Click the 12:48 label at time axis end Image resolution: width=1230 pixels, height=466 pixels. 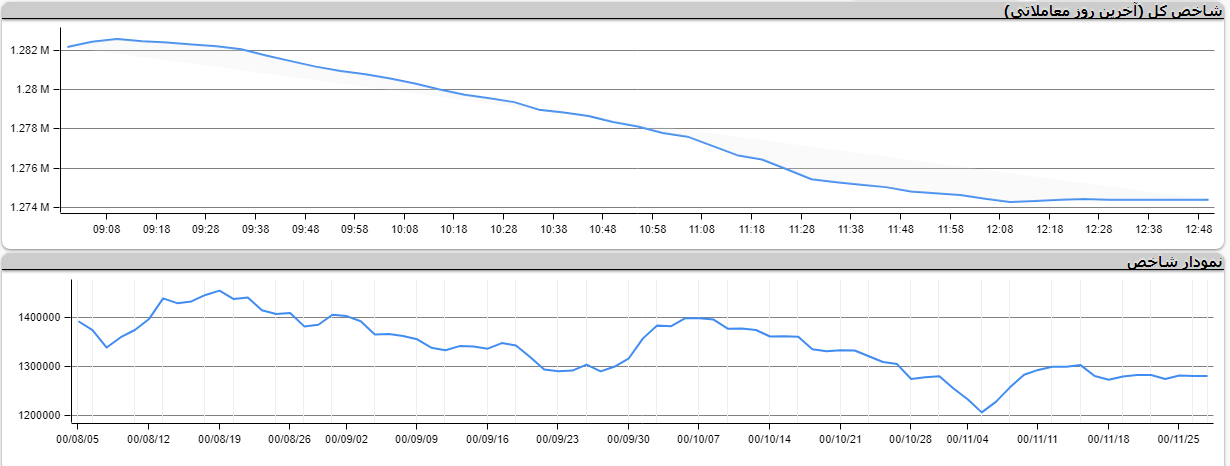pos(1199,229)
